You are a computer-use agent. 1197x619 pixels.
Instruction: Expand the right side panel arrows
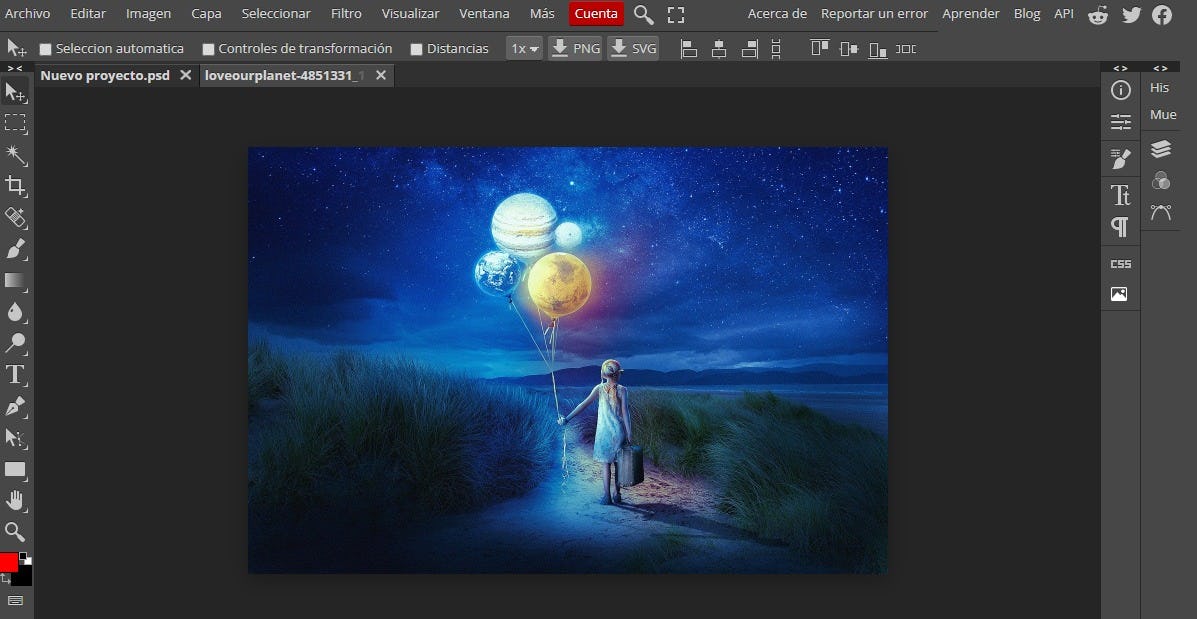point(1120,68)
